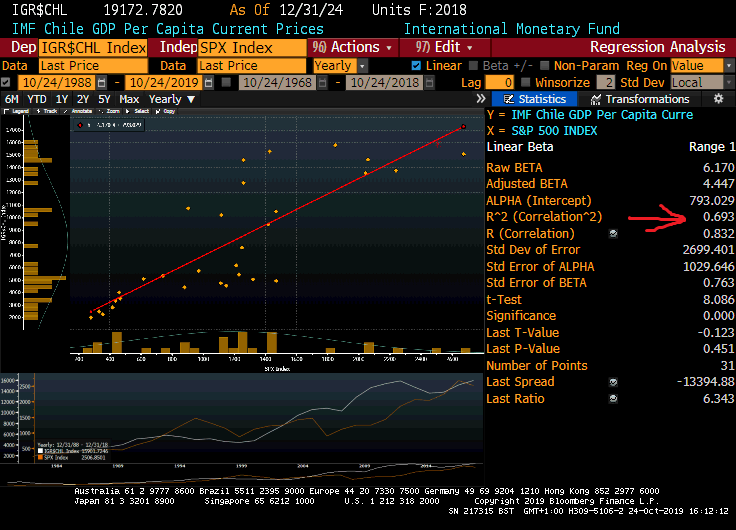This screenshot has height=530, width=736.
Task: Click the X = S&P 500 INDEX series label
Action: [542, 131]
